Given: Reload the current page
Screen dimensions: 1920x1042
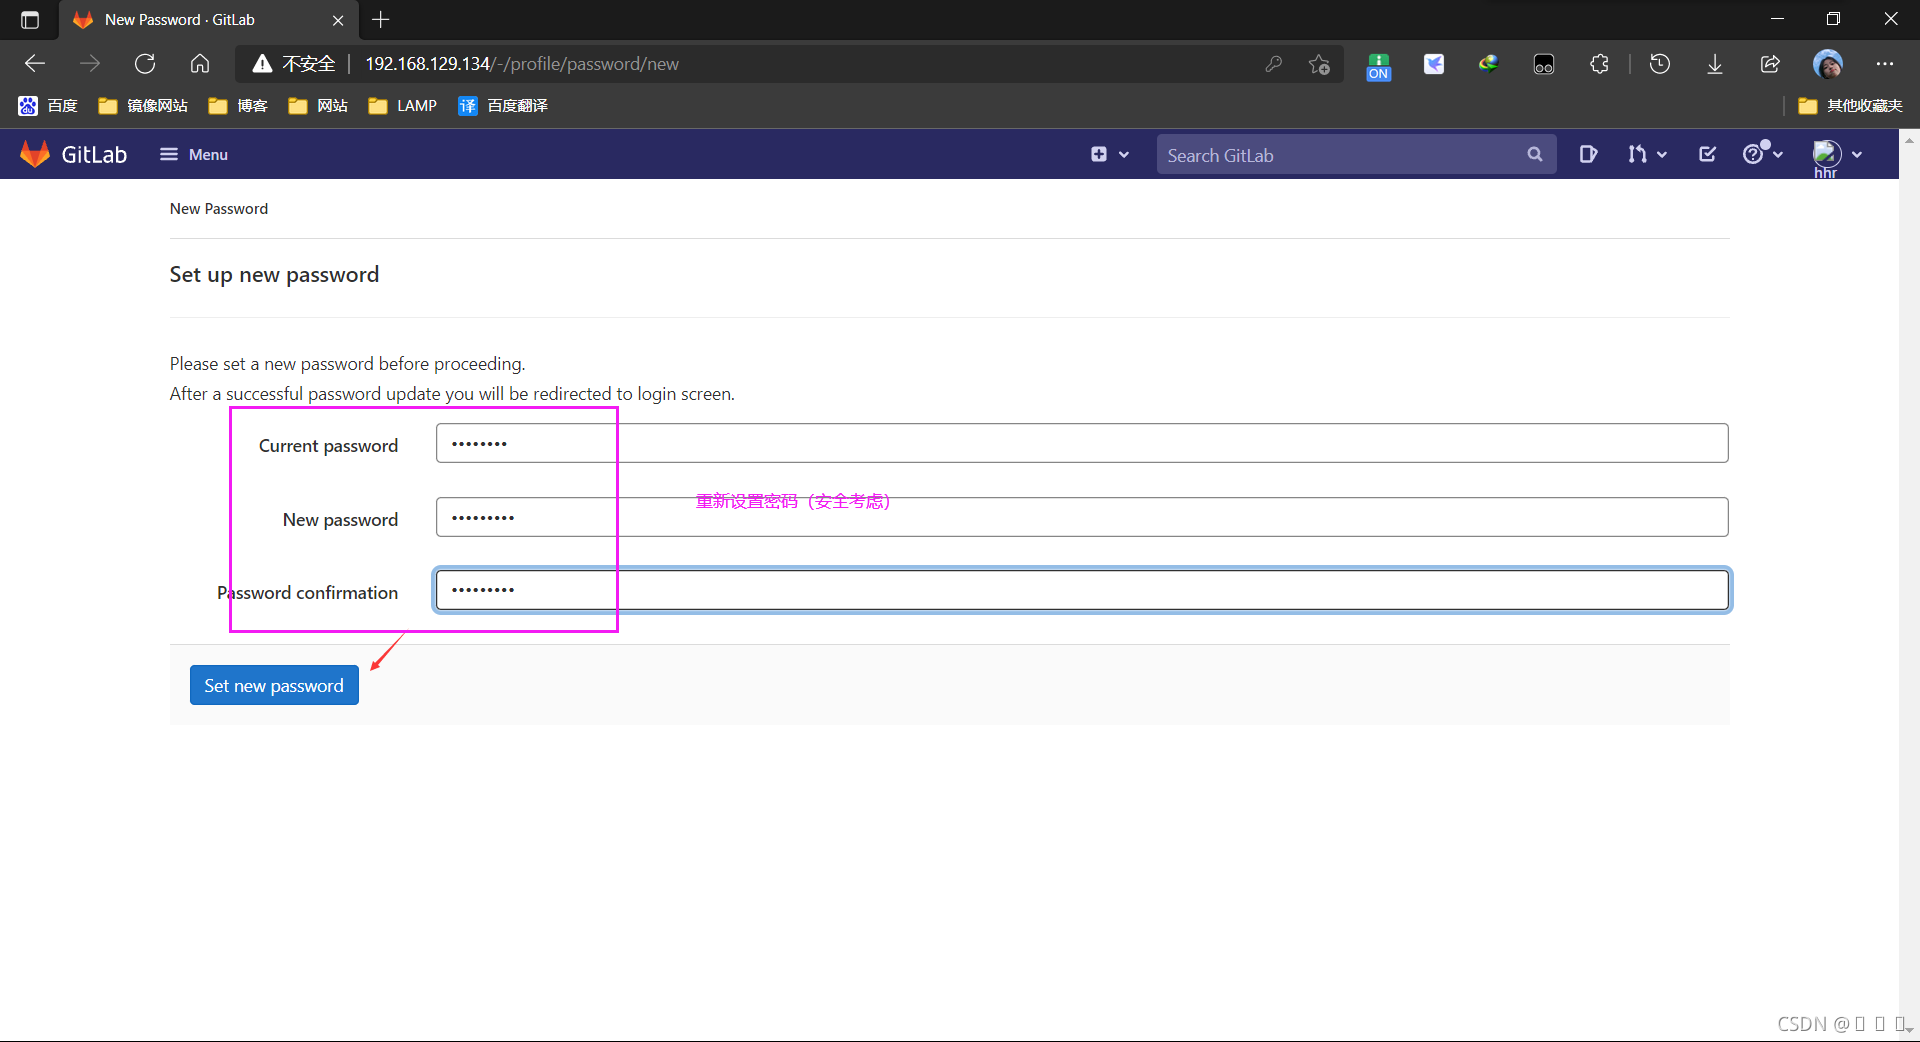Looking at the screenshot, I should coord(145,64).
